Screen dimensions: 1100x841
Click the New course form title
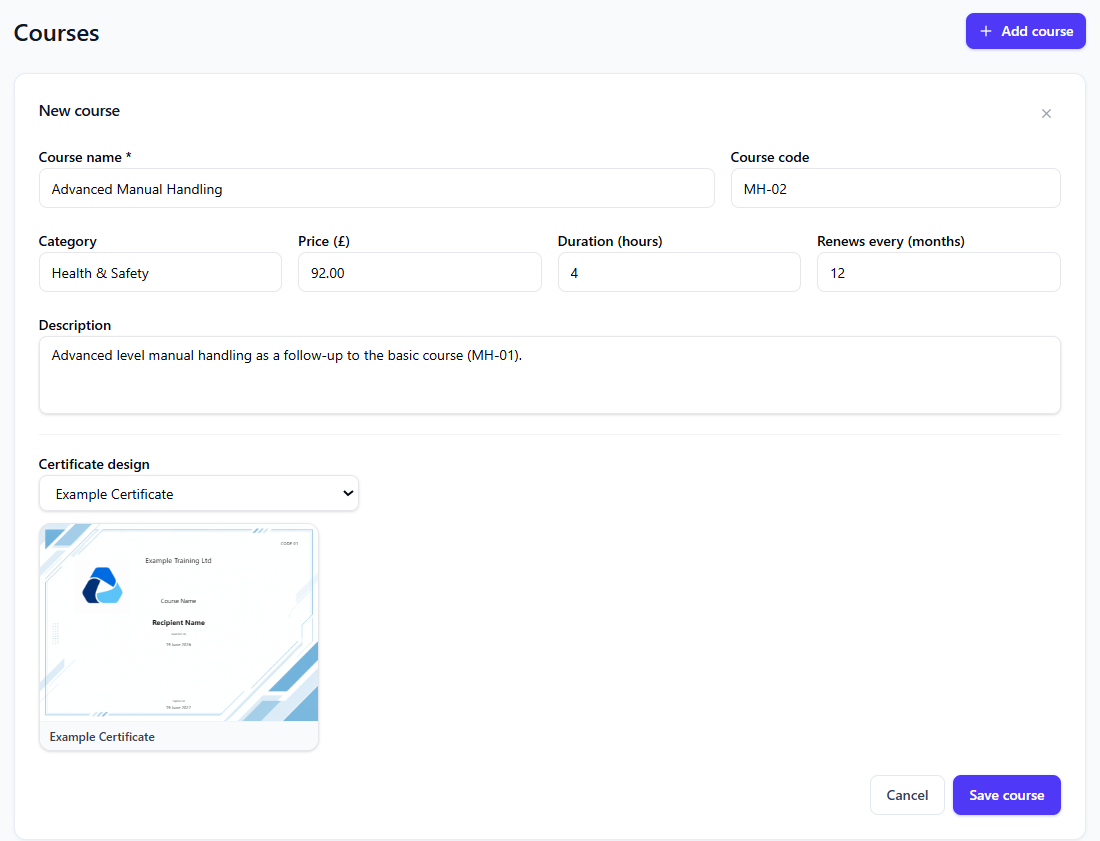tap(79, 111)
